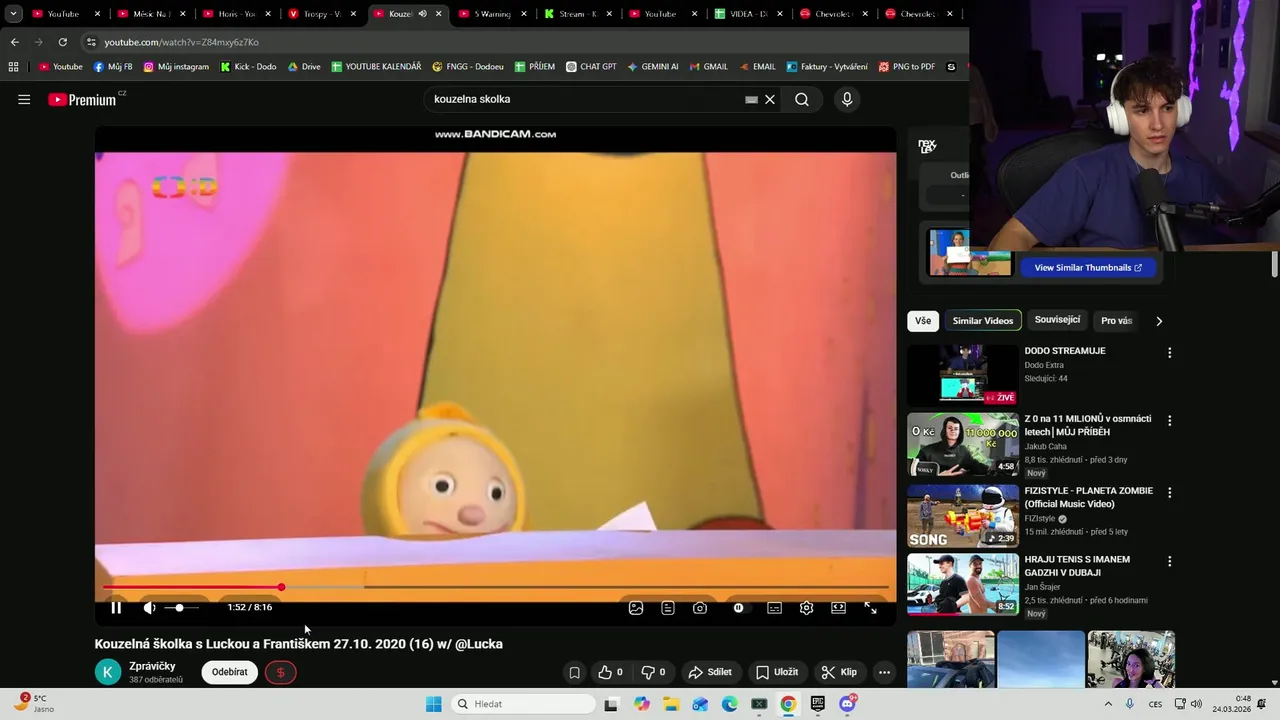Click the image icon in player controls
Screen dimensions: 1280x720
636,607
